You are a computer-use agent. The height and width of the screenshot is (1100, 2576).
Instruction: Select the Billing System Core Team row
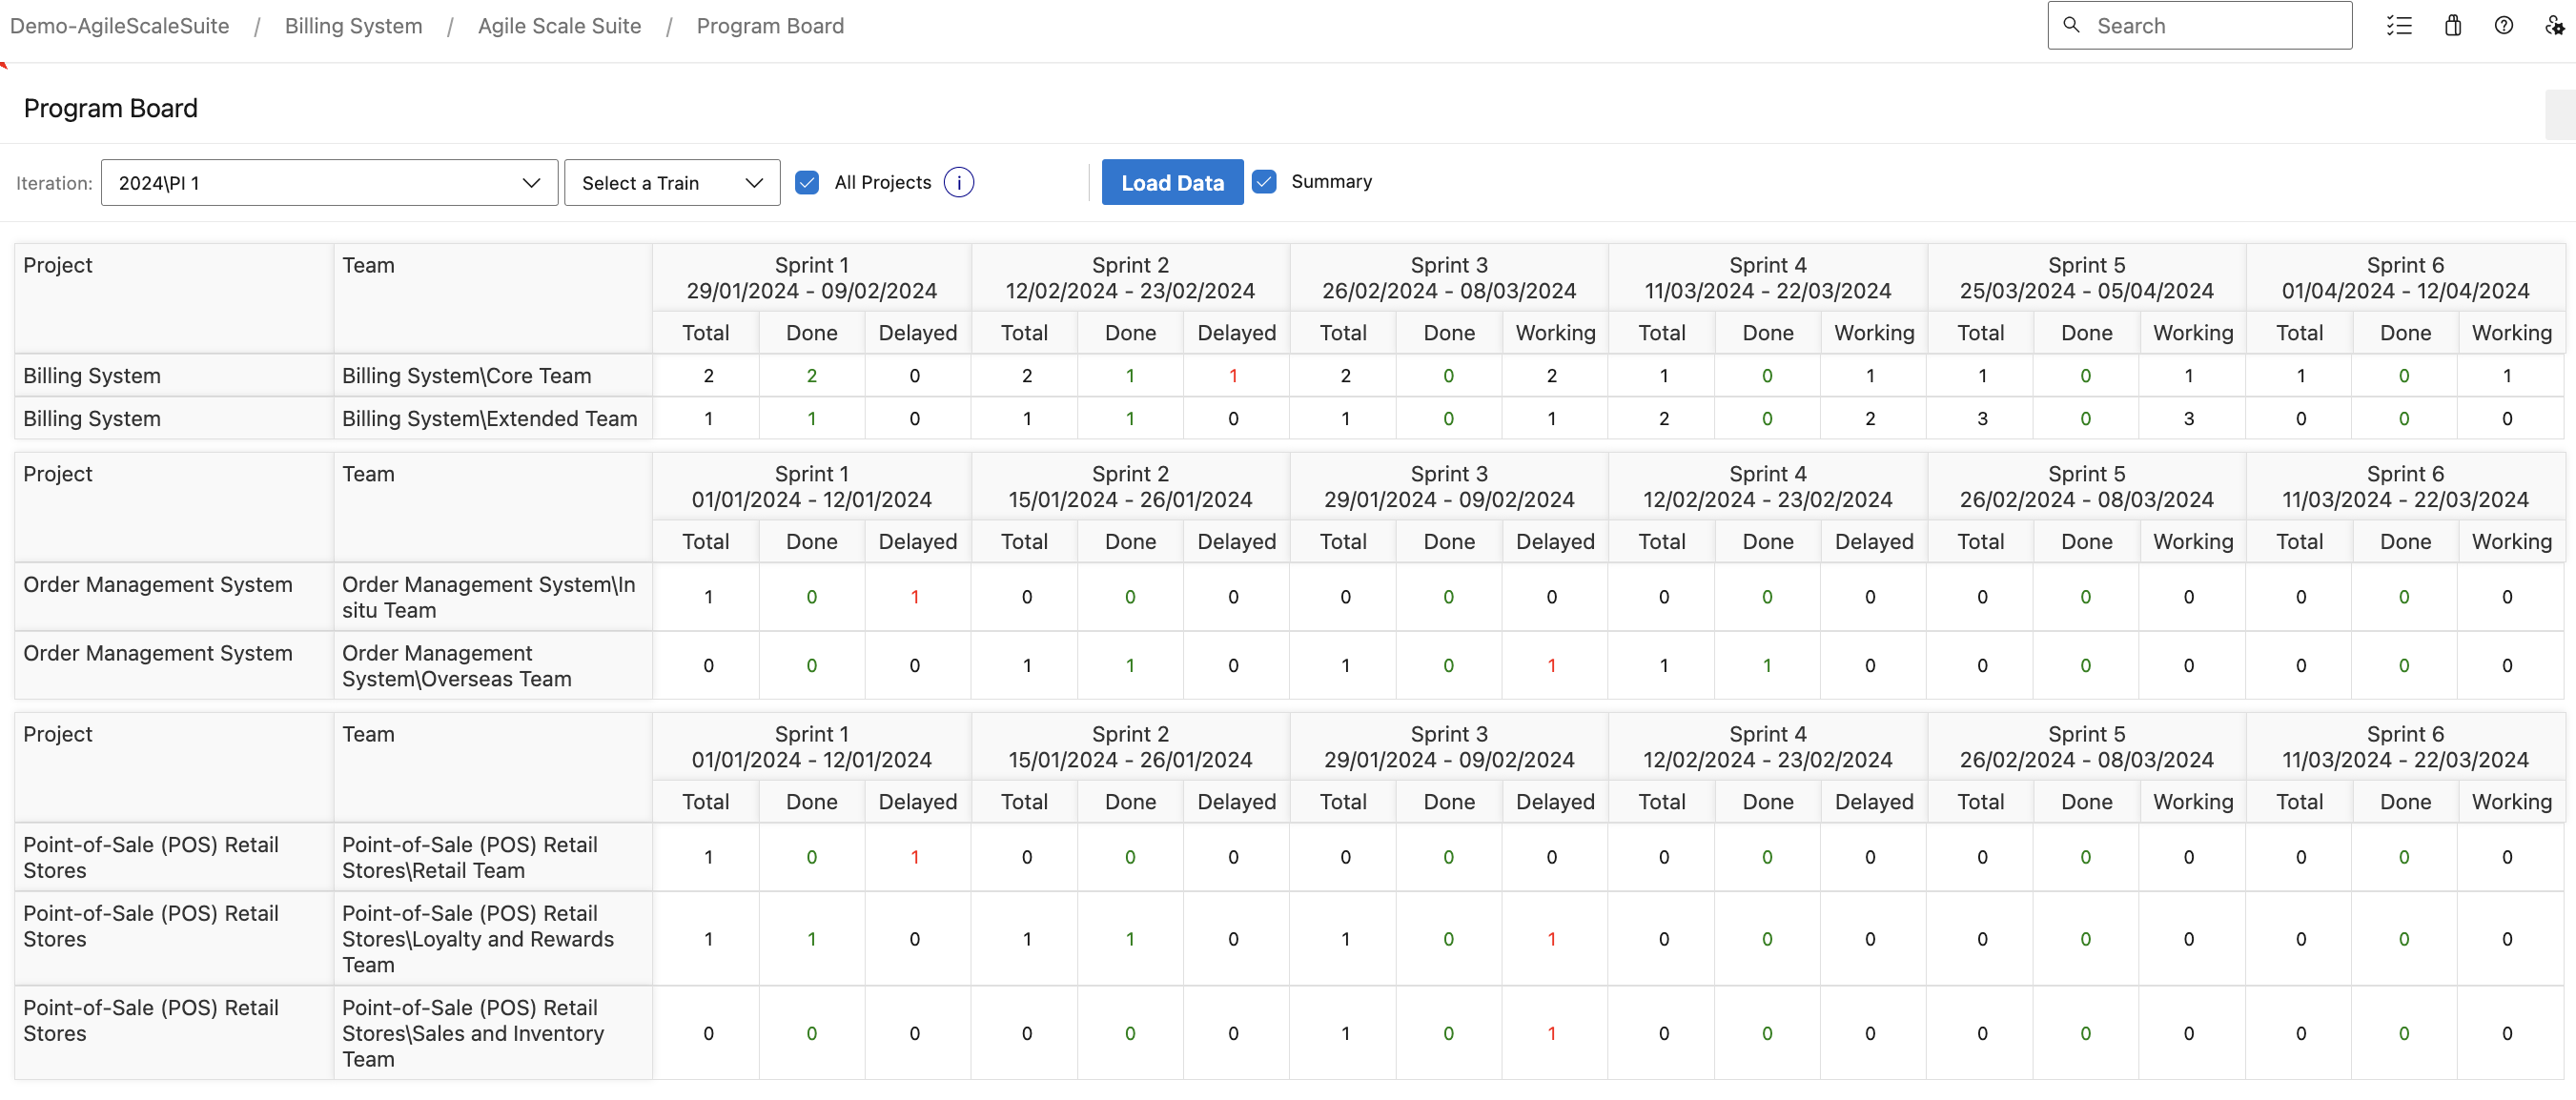pyautogui.click(x=466, y=375)
